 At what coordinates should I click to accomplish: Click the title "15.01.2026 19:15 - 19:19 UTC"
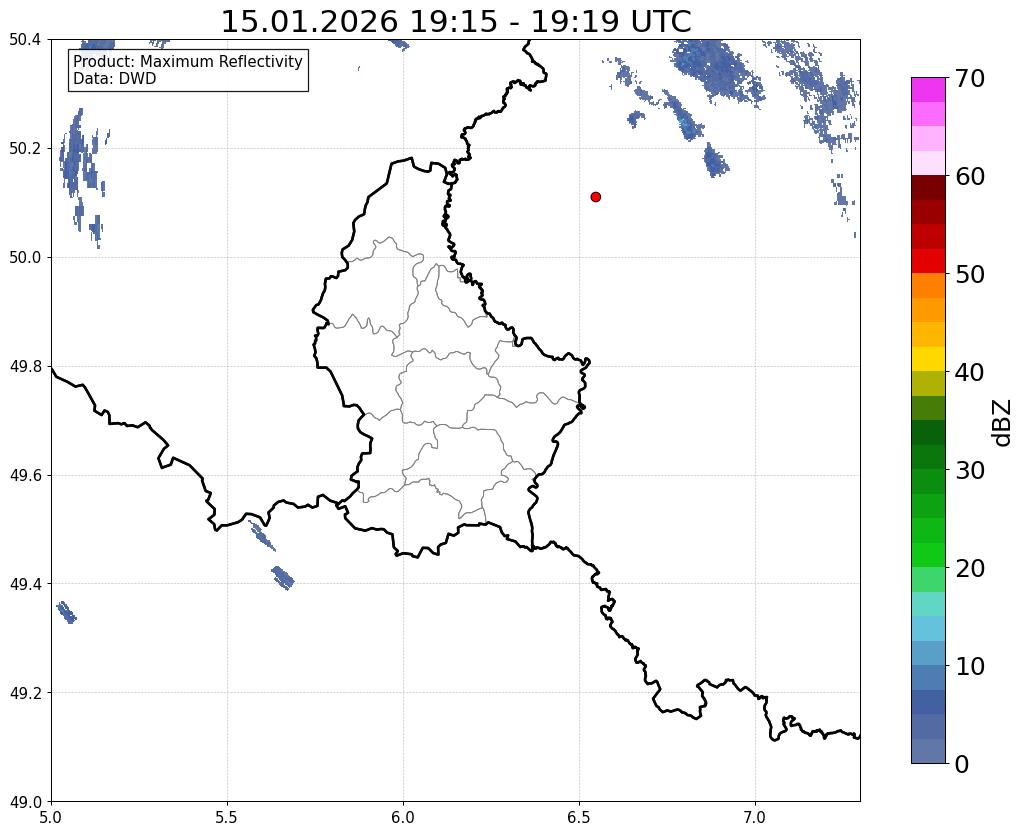pyautogui.click(x=456, y=22)
